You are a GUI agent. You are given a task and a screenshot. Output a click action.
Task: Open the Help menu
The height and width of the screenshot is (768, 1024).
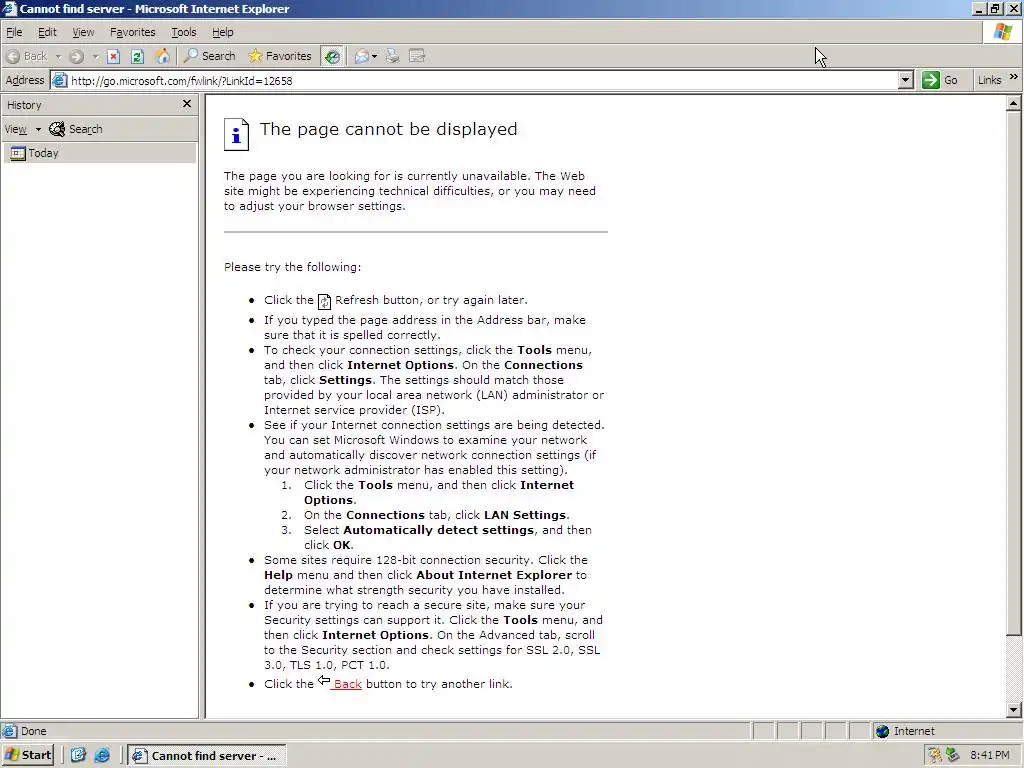223,32
